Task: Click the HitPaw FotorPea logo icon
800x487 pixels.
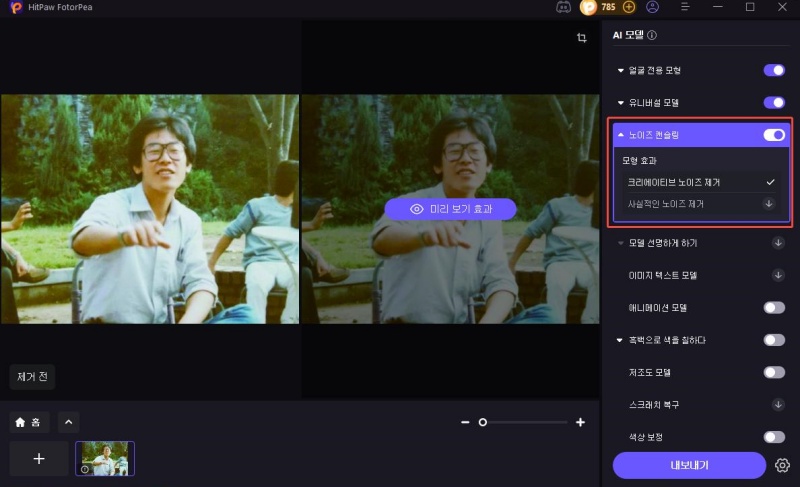Action: point(16,7)
